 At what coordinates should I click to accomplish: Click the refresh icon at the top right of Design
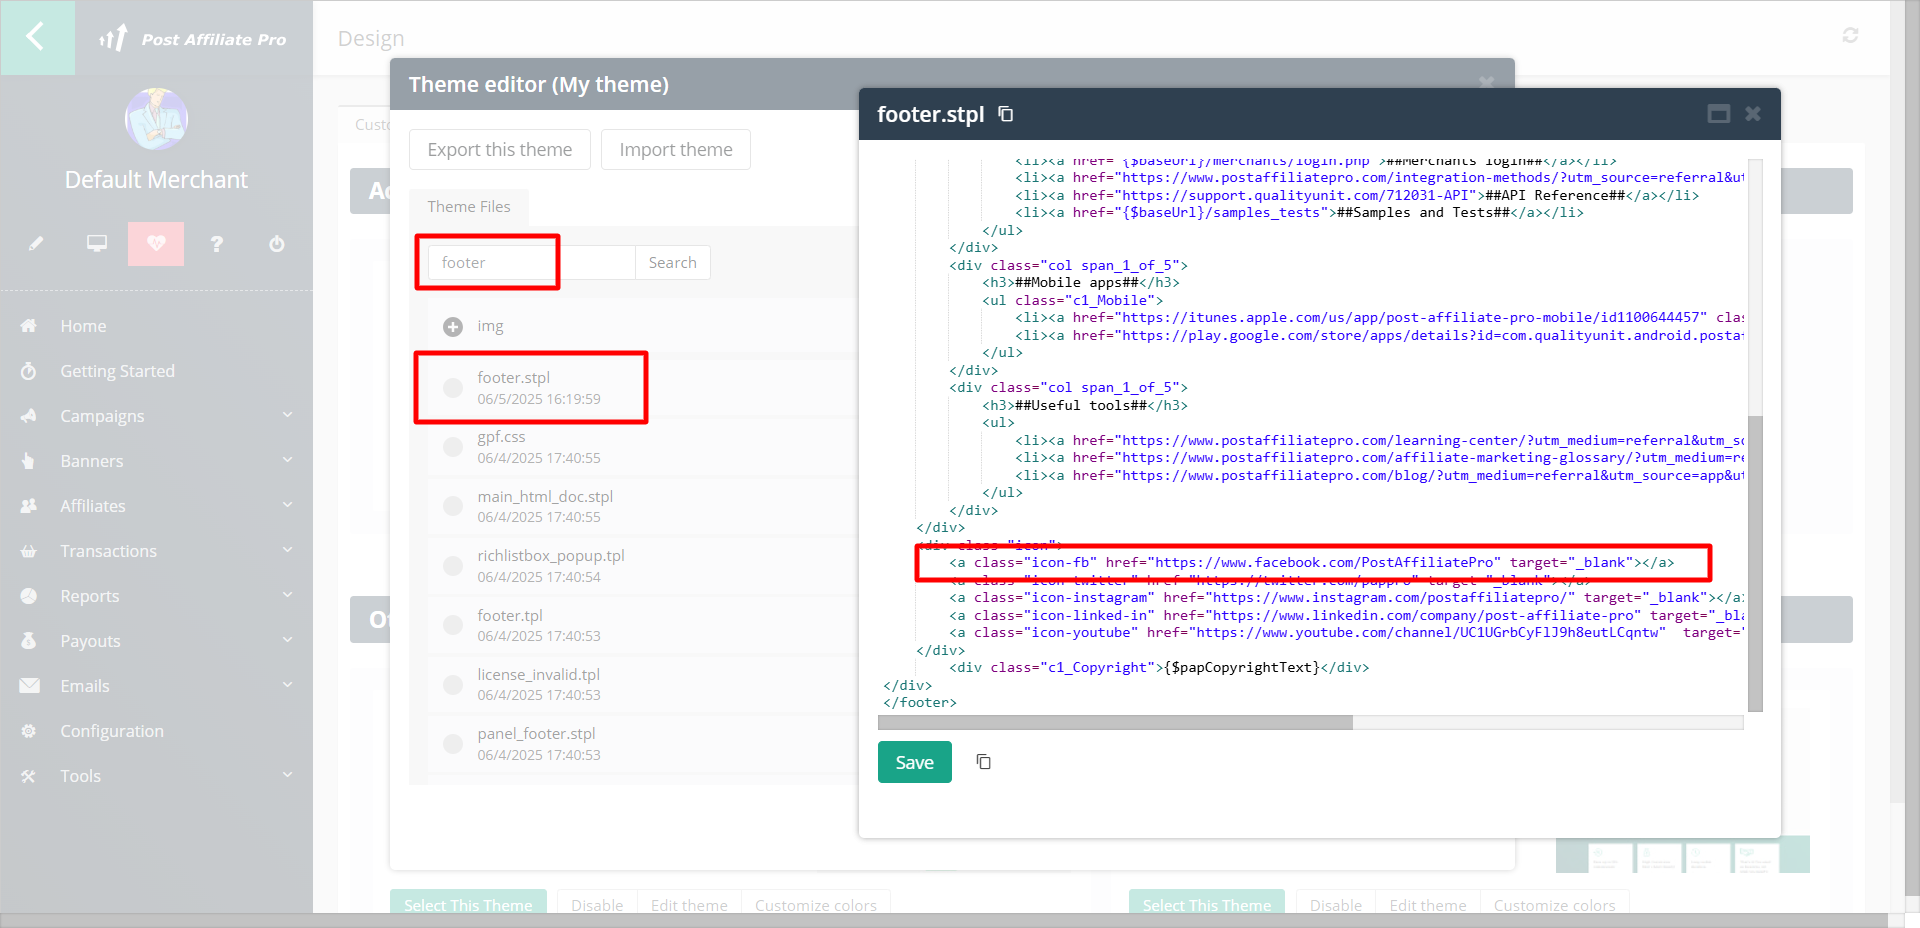pos(1850,35)
